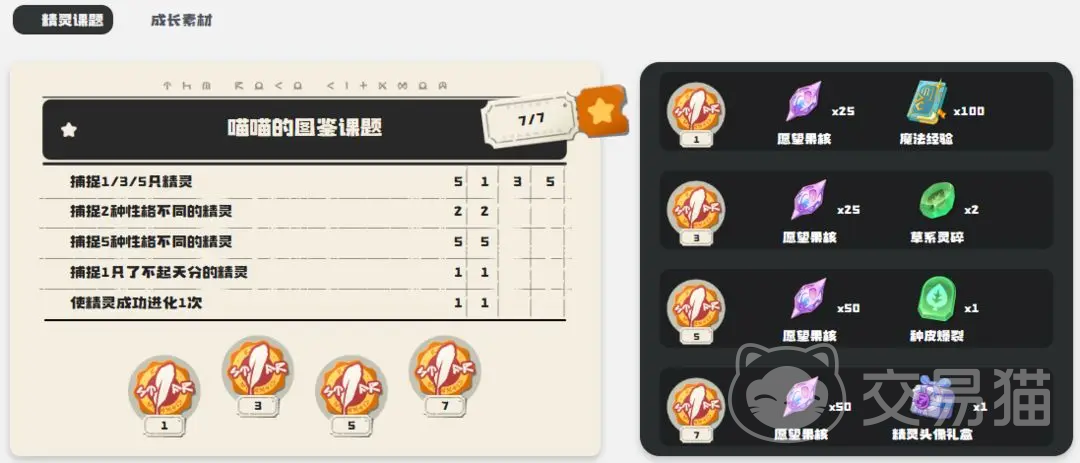The image size is (1080, 463).
Task: Click the 魔法经验 book reward icon
Action: coord(927,101)
